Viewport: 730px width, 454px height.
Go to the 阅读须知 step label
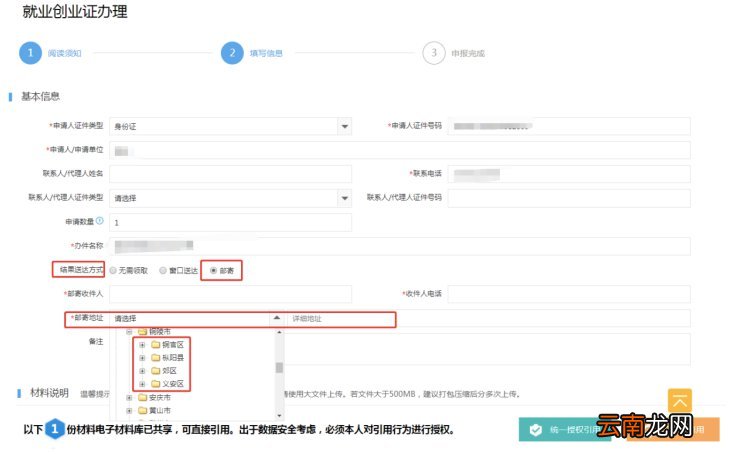[x=65, y=53]
